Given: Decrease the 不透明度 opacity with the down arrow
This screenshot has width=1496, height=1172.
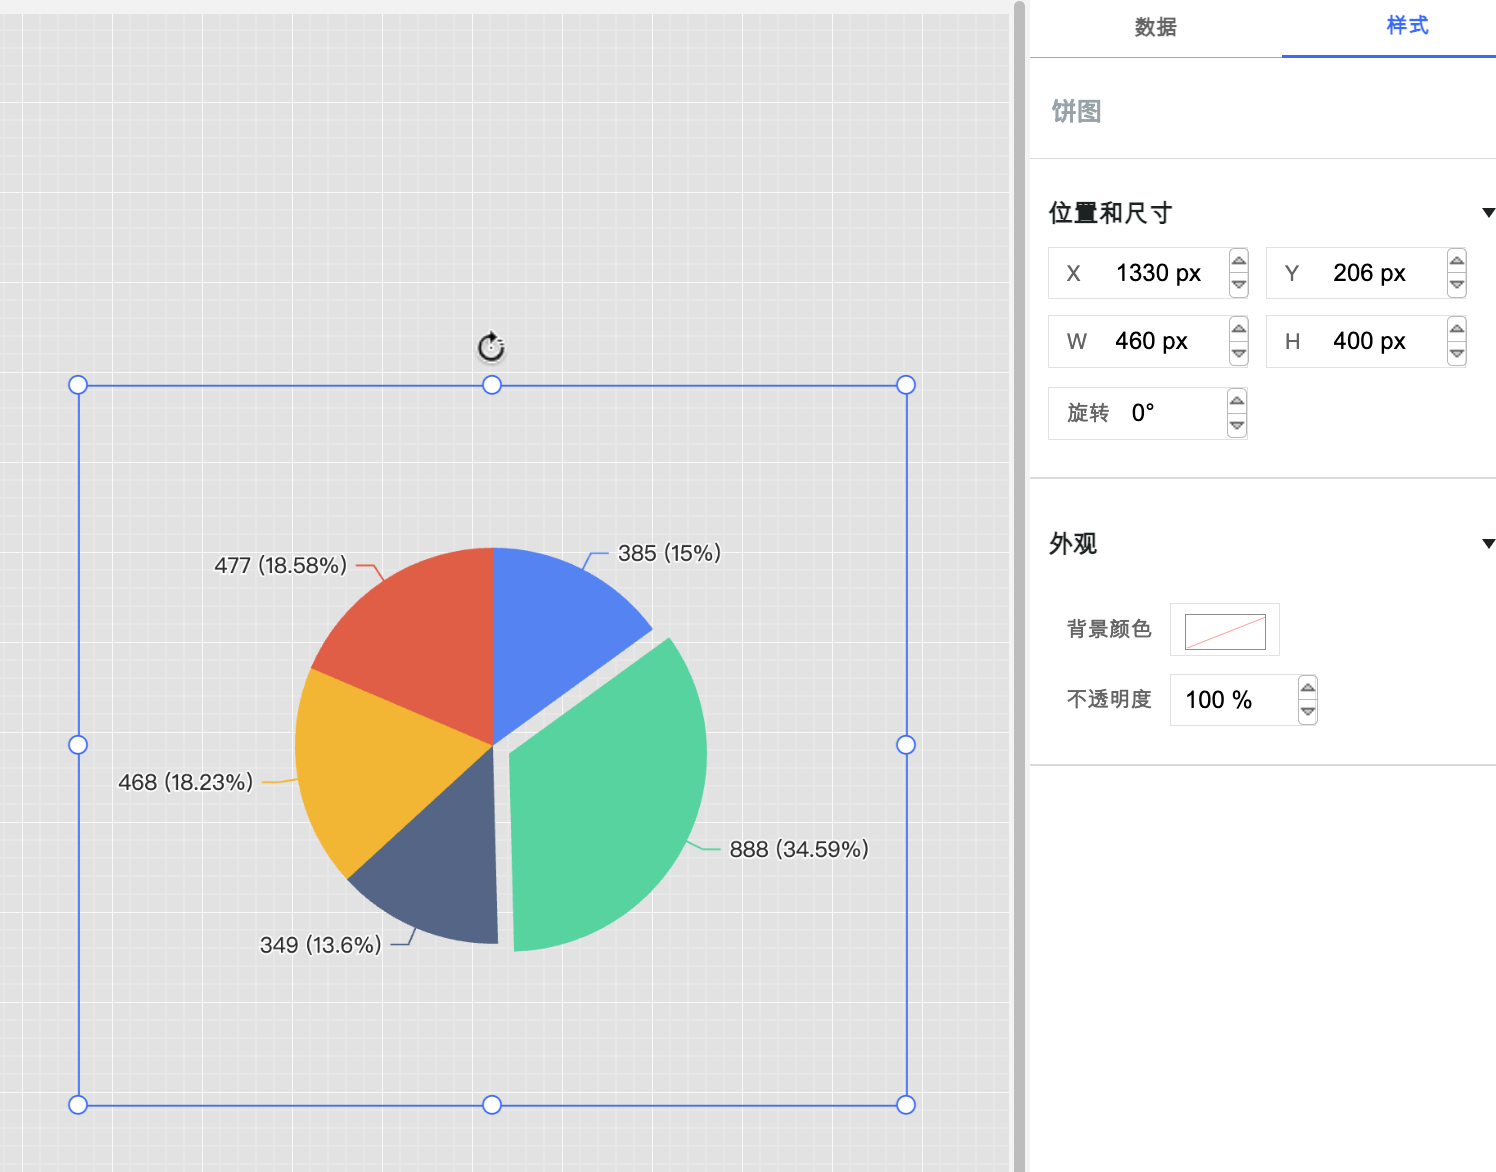Looking at the screenshot, I should click(x=1307, y=712).
